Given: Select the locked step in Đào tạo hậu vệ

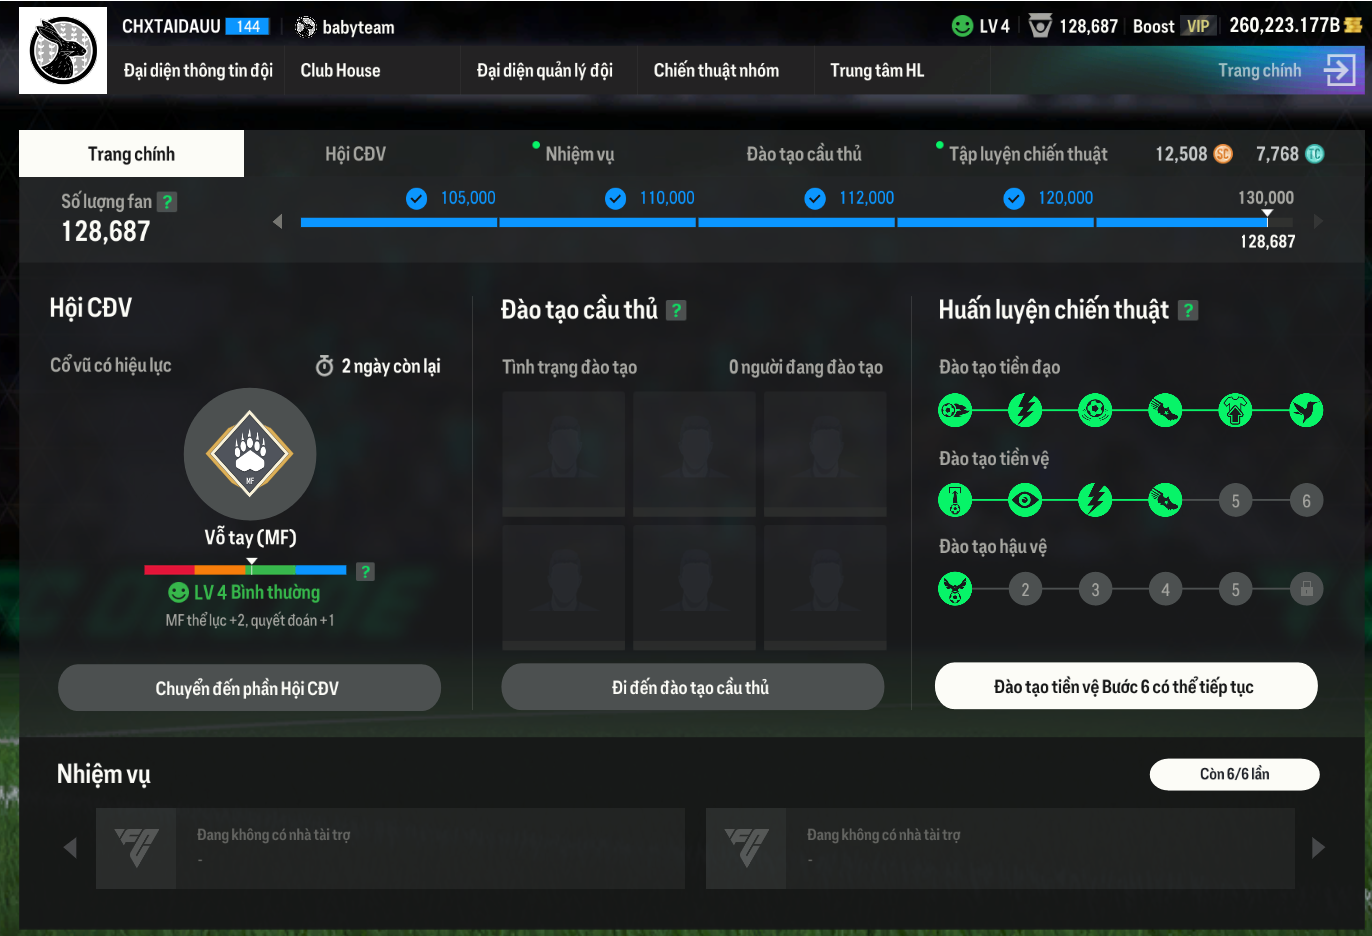Looking at the screenshot, I should point(1306,589).
